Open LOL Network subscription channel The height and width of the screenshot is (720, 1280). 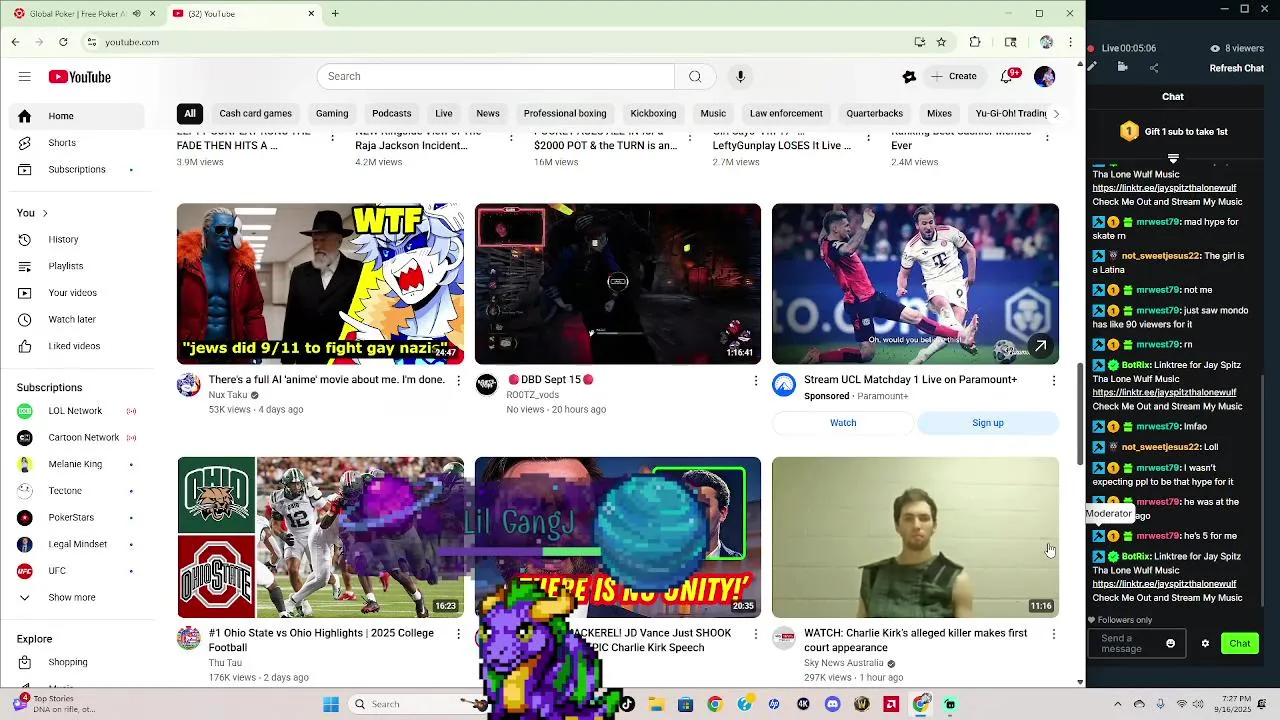click(75, 411)
